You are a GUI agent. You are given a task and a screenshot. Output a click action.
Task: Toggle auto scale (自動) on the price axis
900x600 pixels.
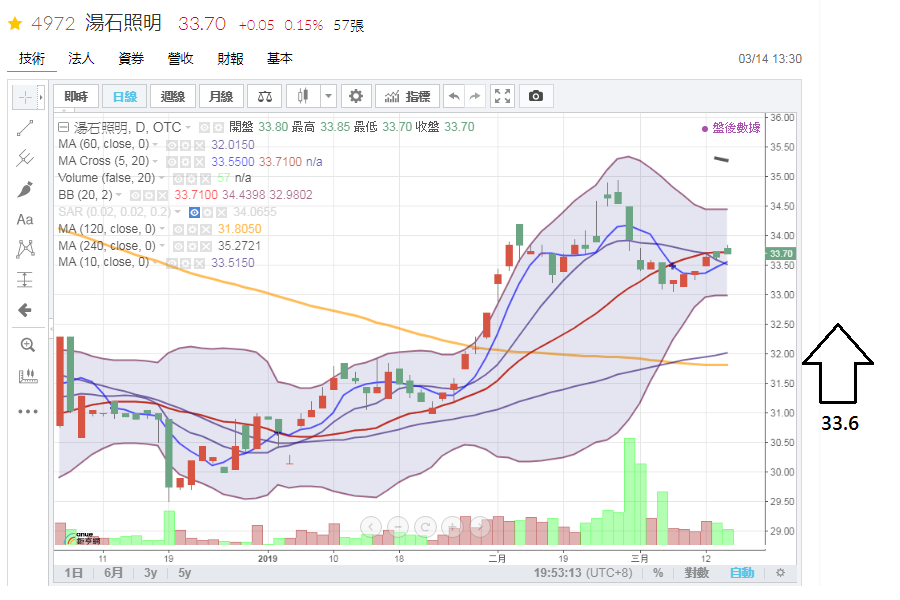tap(741, 573)
